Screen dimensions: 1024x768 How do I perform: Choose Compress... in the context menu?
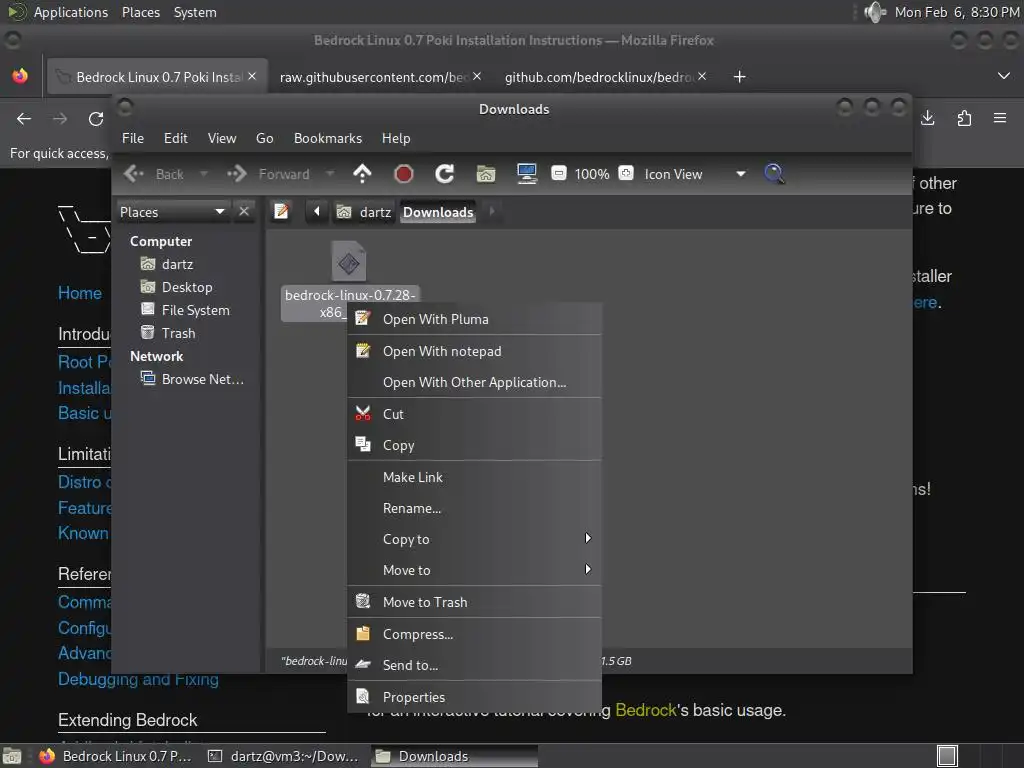[474, 634]
